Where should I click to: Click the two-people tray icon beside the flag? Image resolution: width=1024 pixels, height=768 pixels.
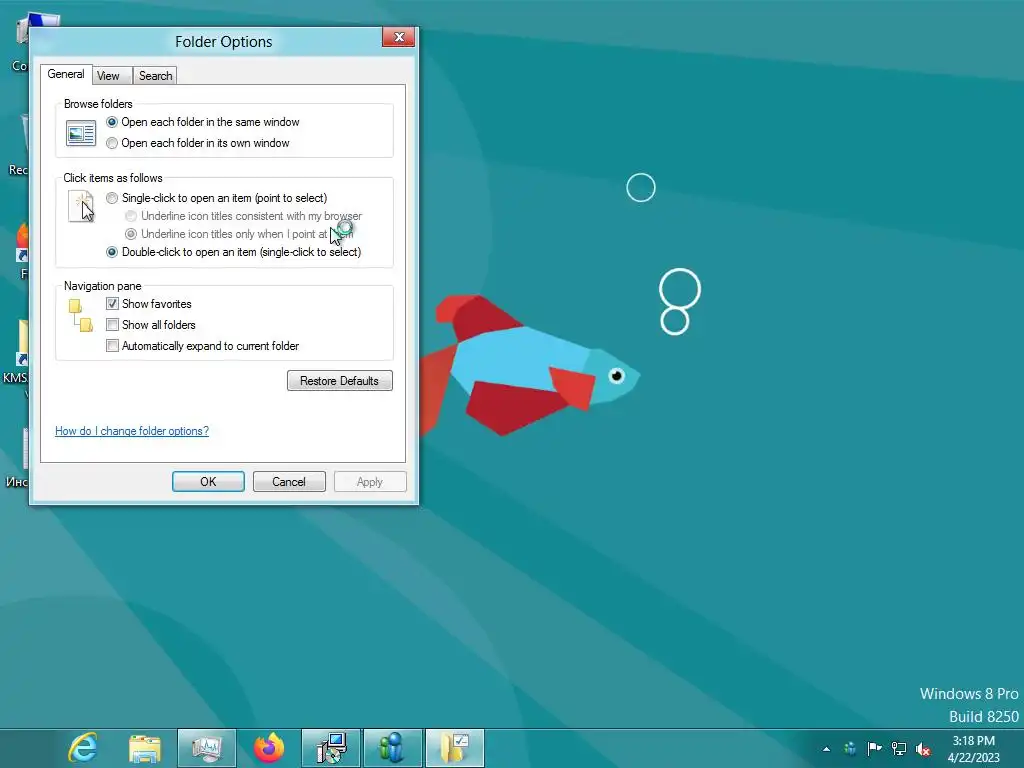point(850,748)
